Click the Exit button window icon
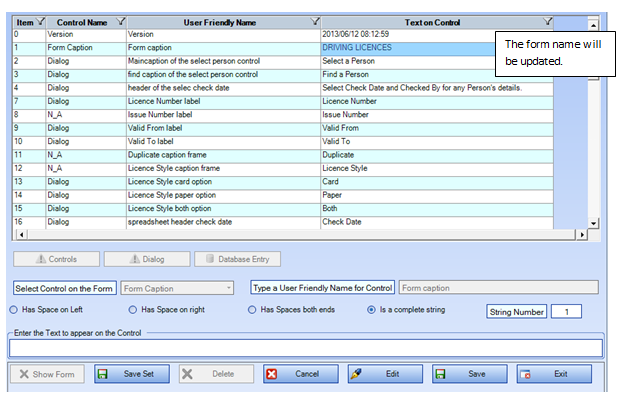 click(x=525, y=374)
